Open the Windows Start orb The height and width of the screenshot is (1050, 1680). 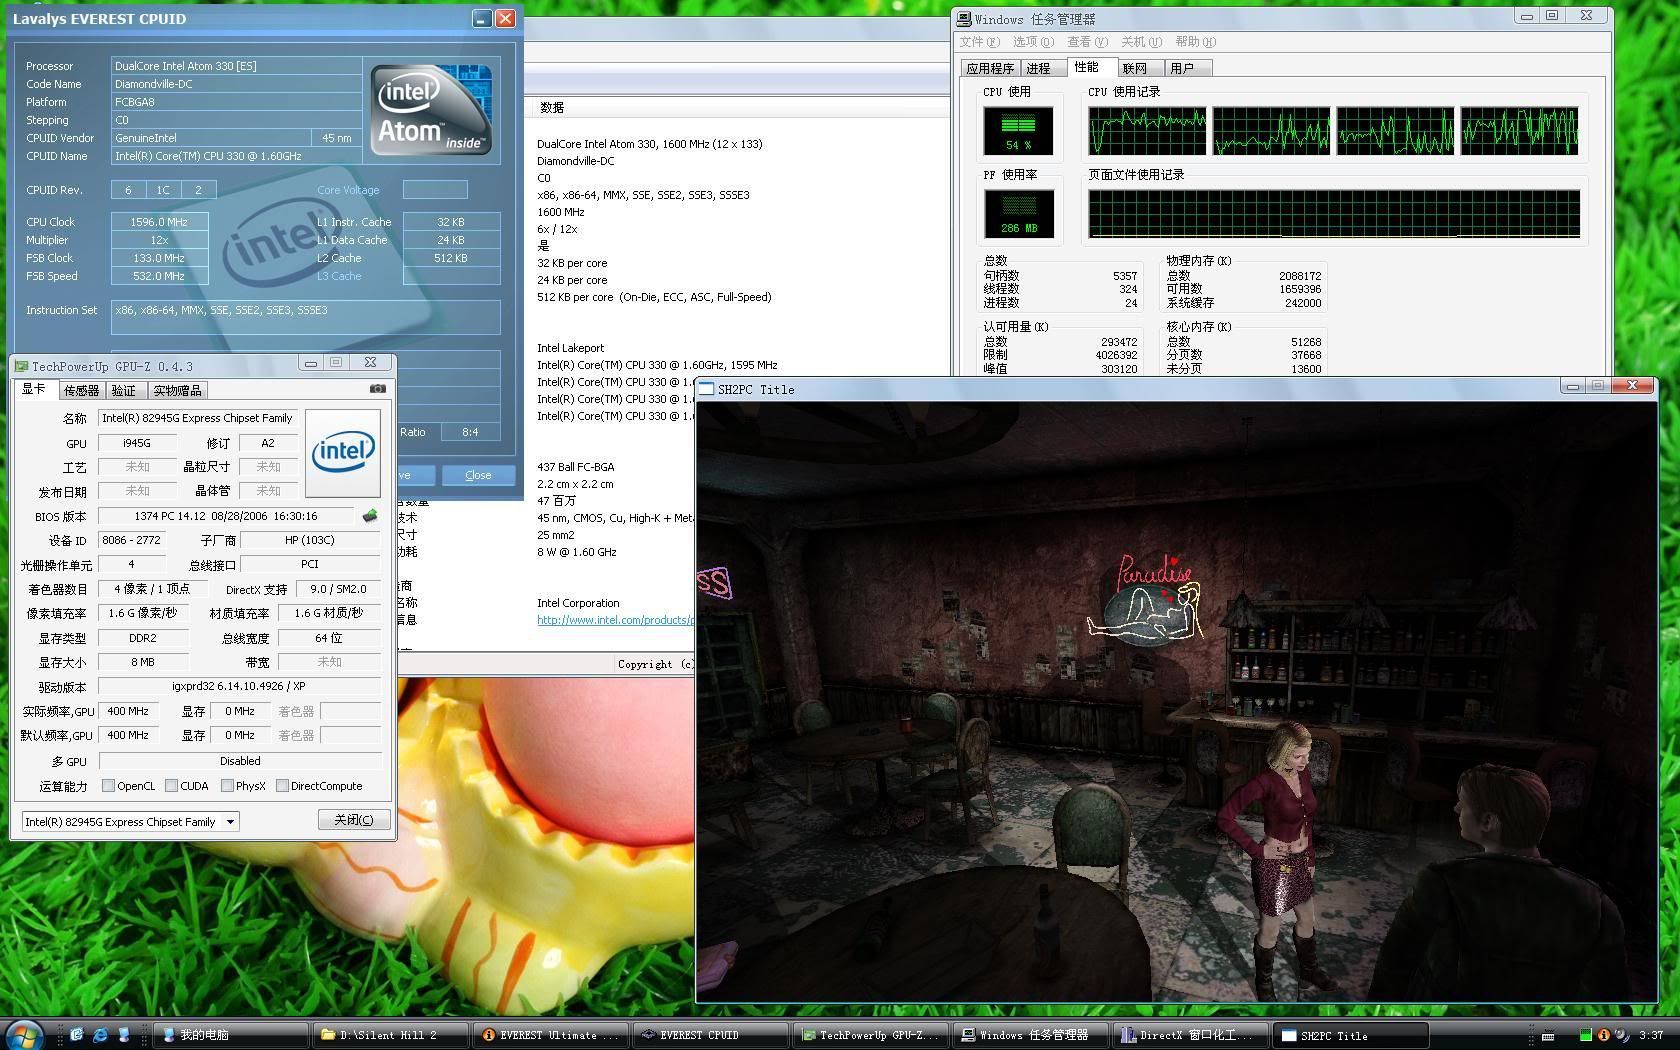(x=24, y=1034)
